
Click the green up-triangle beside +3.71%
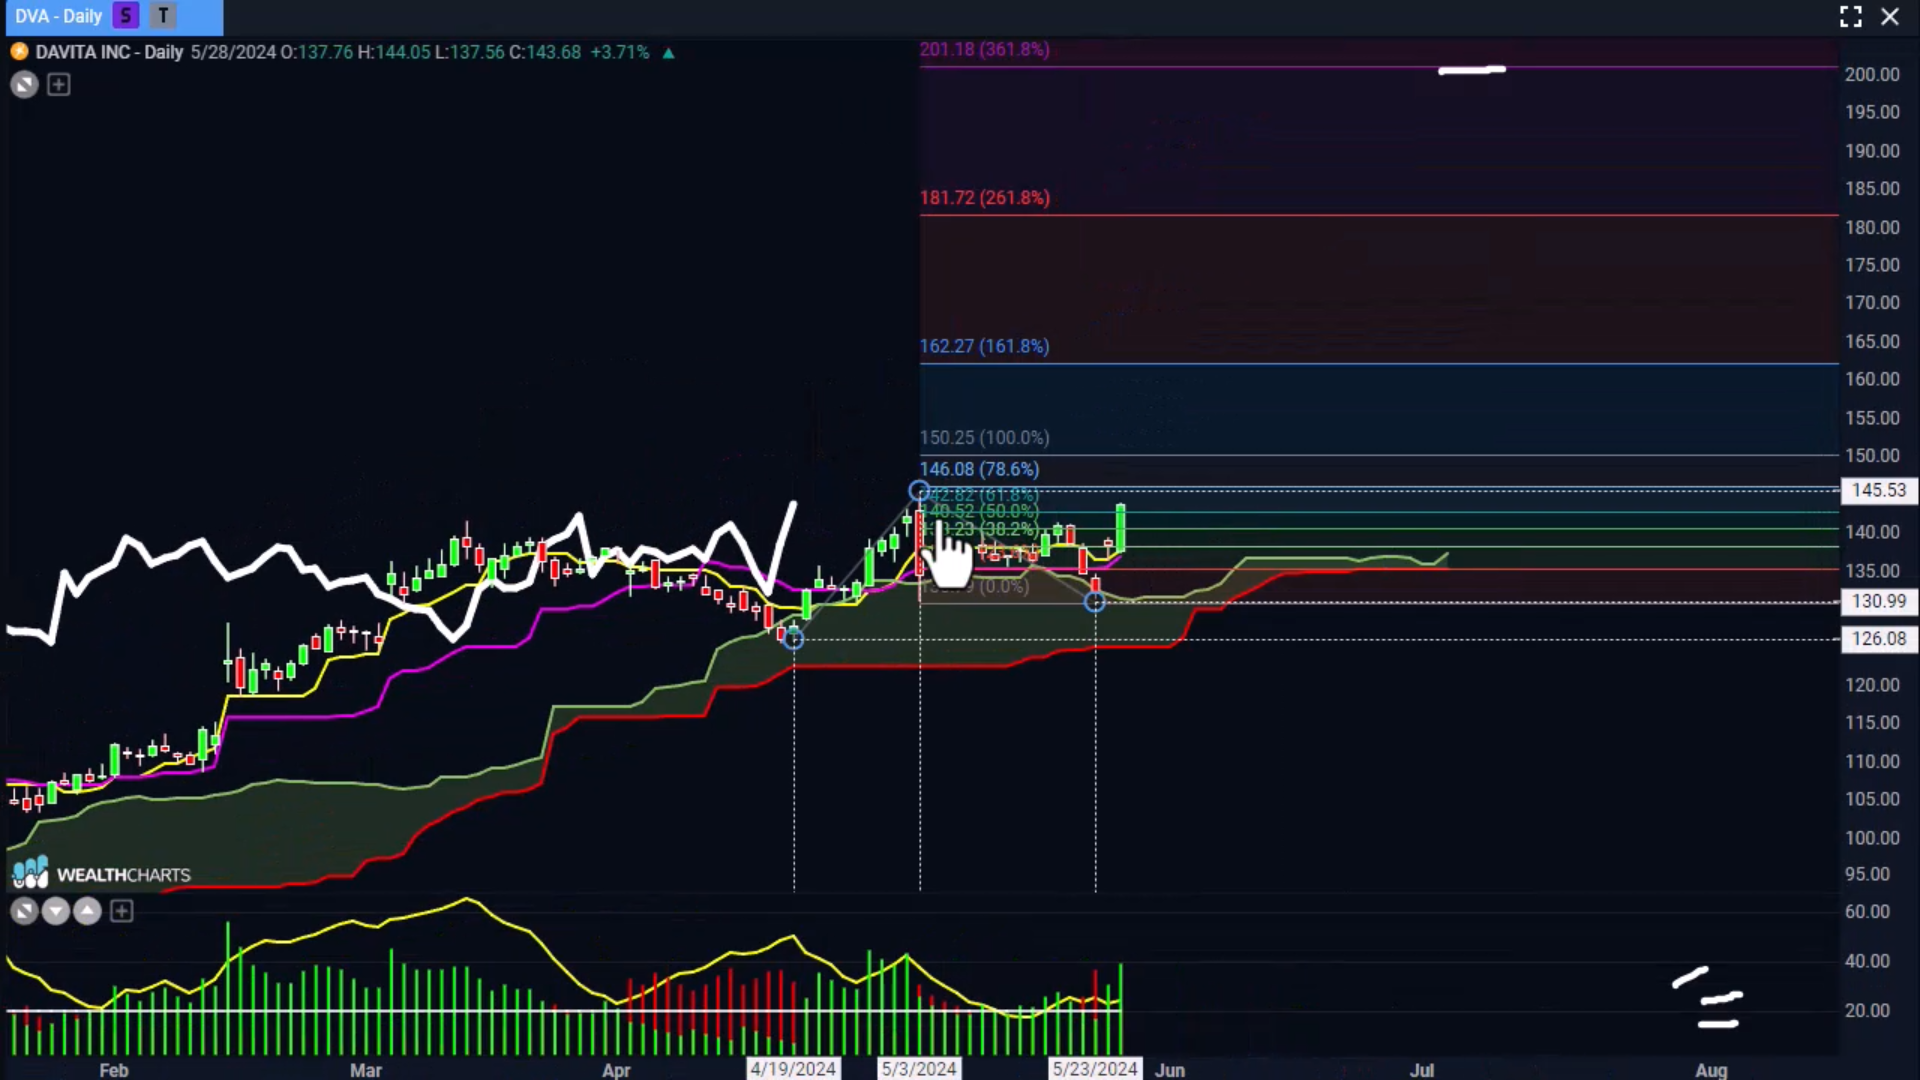coord(668,53)
